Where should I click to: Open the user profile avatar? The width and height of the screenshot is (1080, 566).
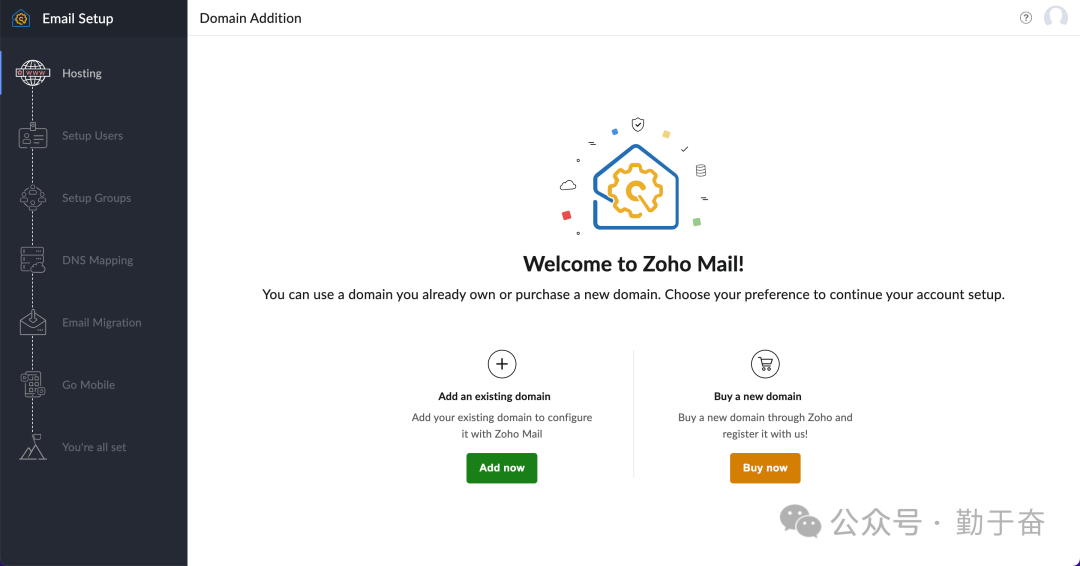[x=1055, y=18]
